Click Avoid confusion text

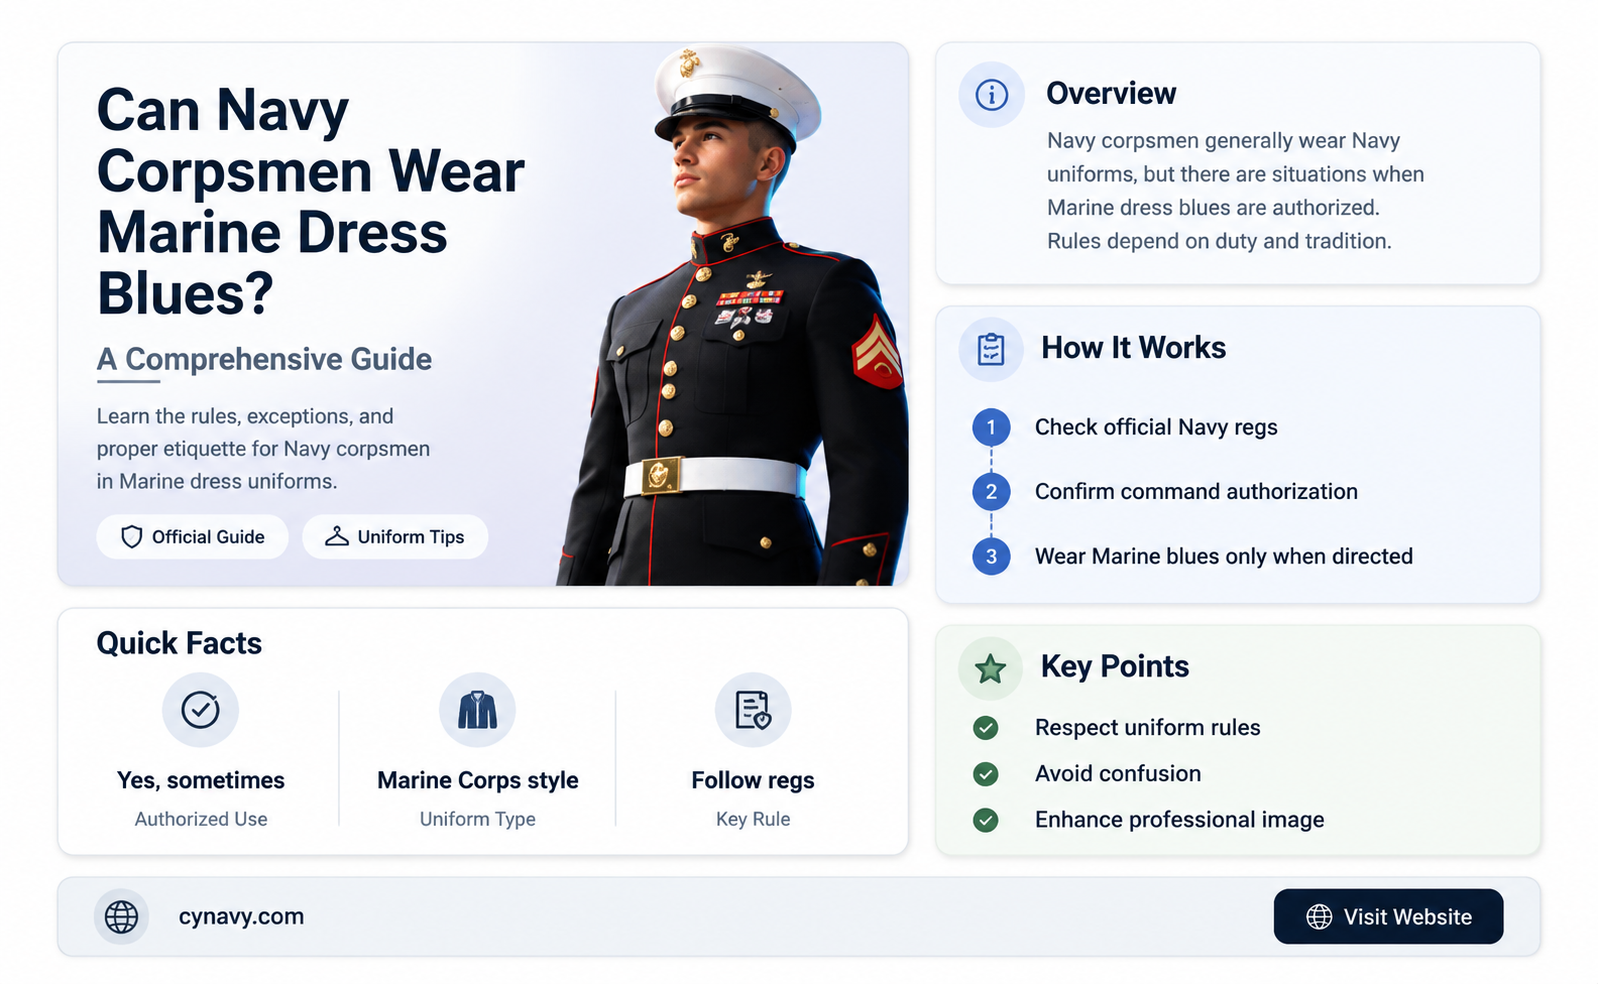[1118, 773]
